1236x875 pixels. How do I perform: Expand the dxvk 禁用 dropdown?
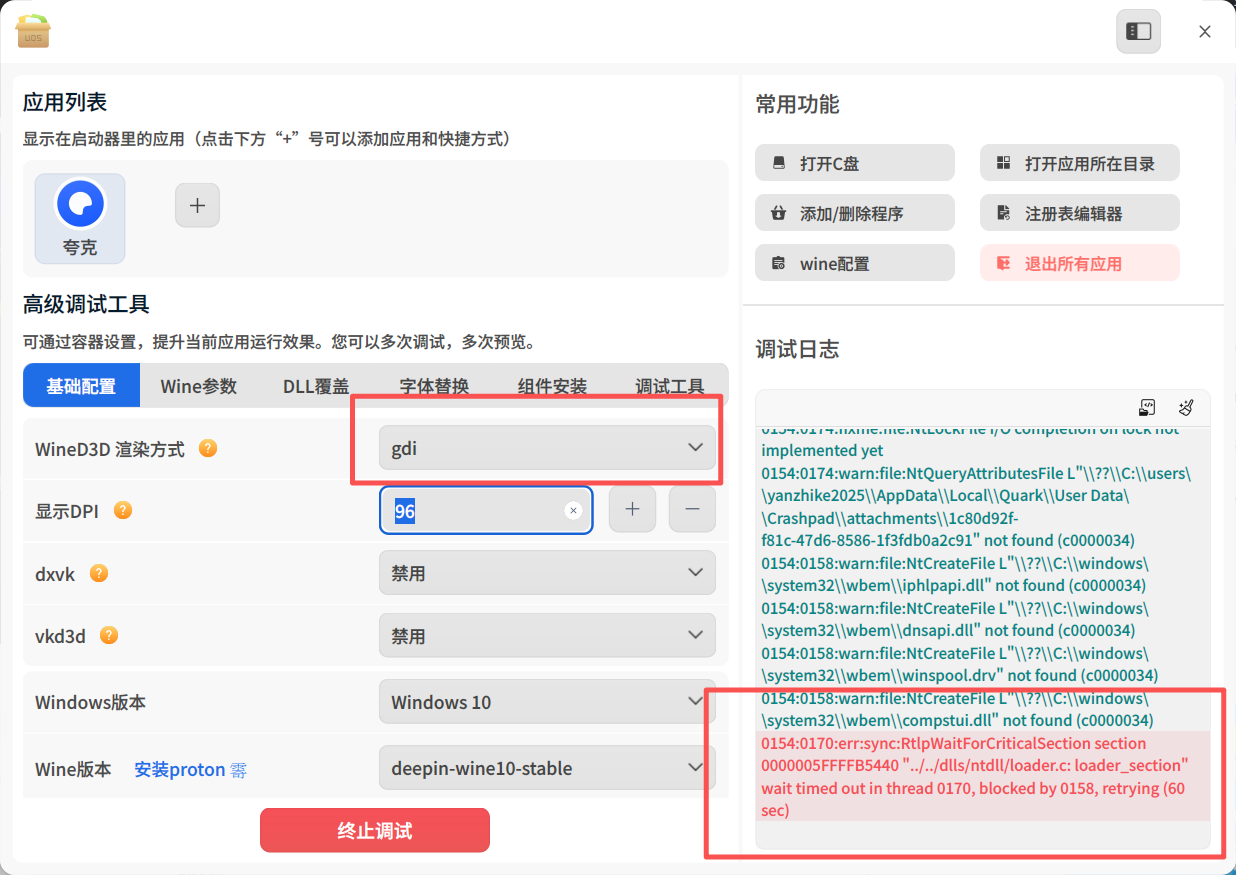pos(547,573)
